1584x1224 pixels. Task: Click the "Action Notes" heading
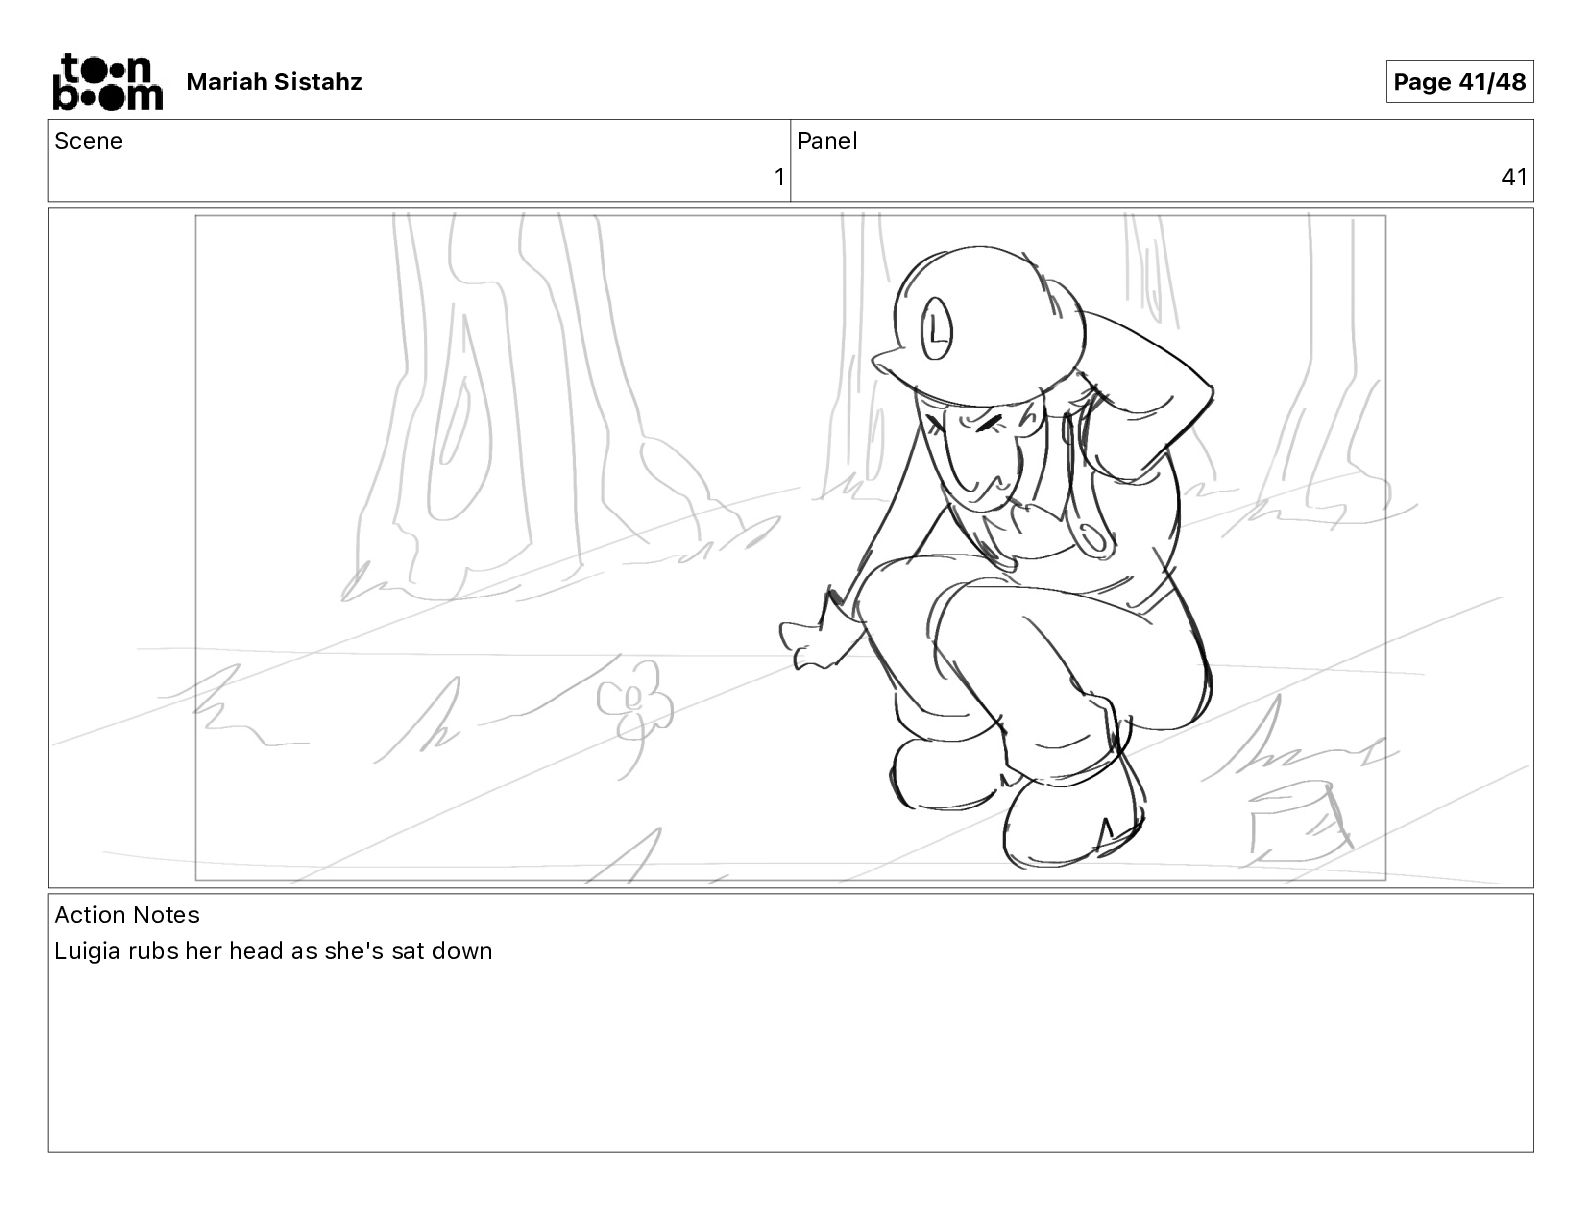(x=127, y=915)
